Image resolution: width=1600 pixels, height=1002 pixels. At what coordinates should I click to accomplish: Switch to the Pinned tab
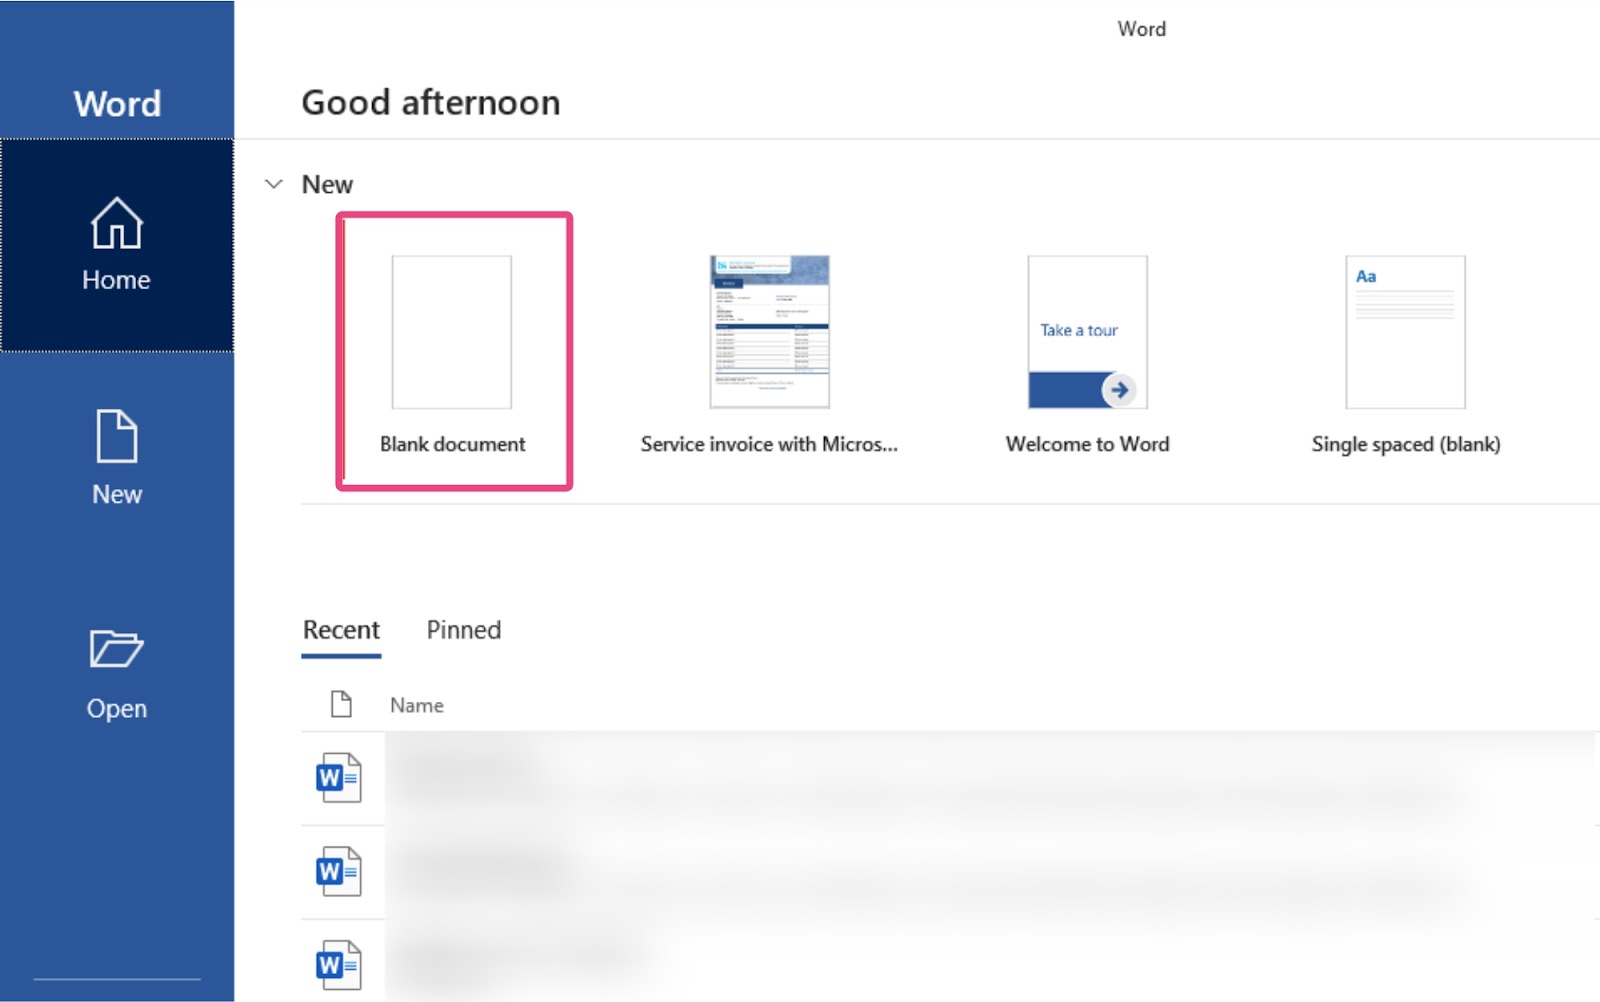pos(464,630)
